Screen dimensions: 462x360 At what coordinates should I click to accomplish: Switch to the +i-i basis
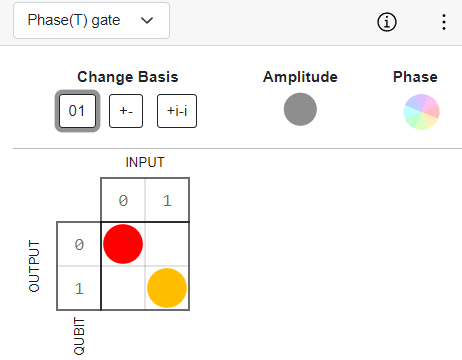click(177, 111)
